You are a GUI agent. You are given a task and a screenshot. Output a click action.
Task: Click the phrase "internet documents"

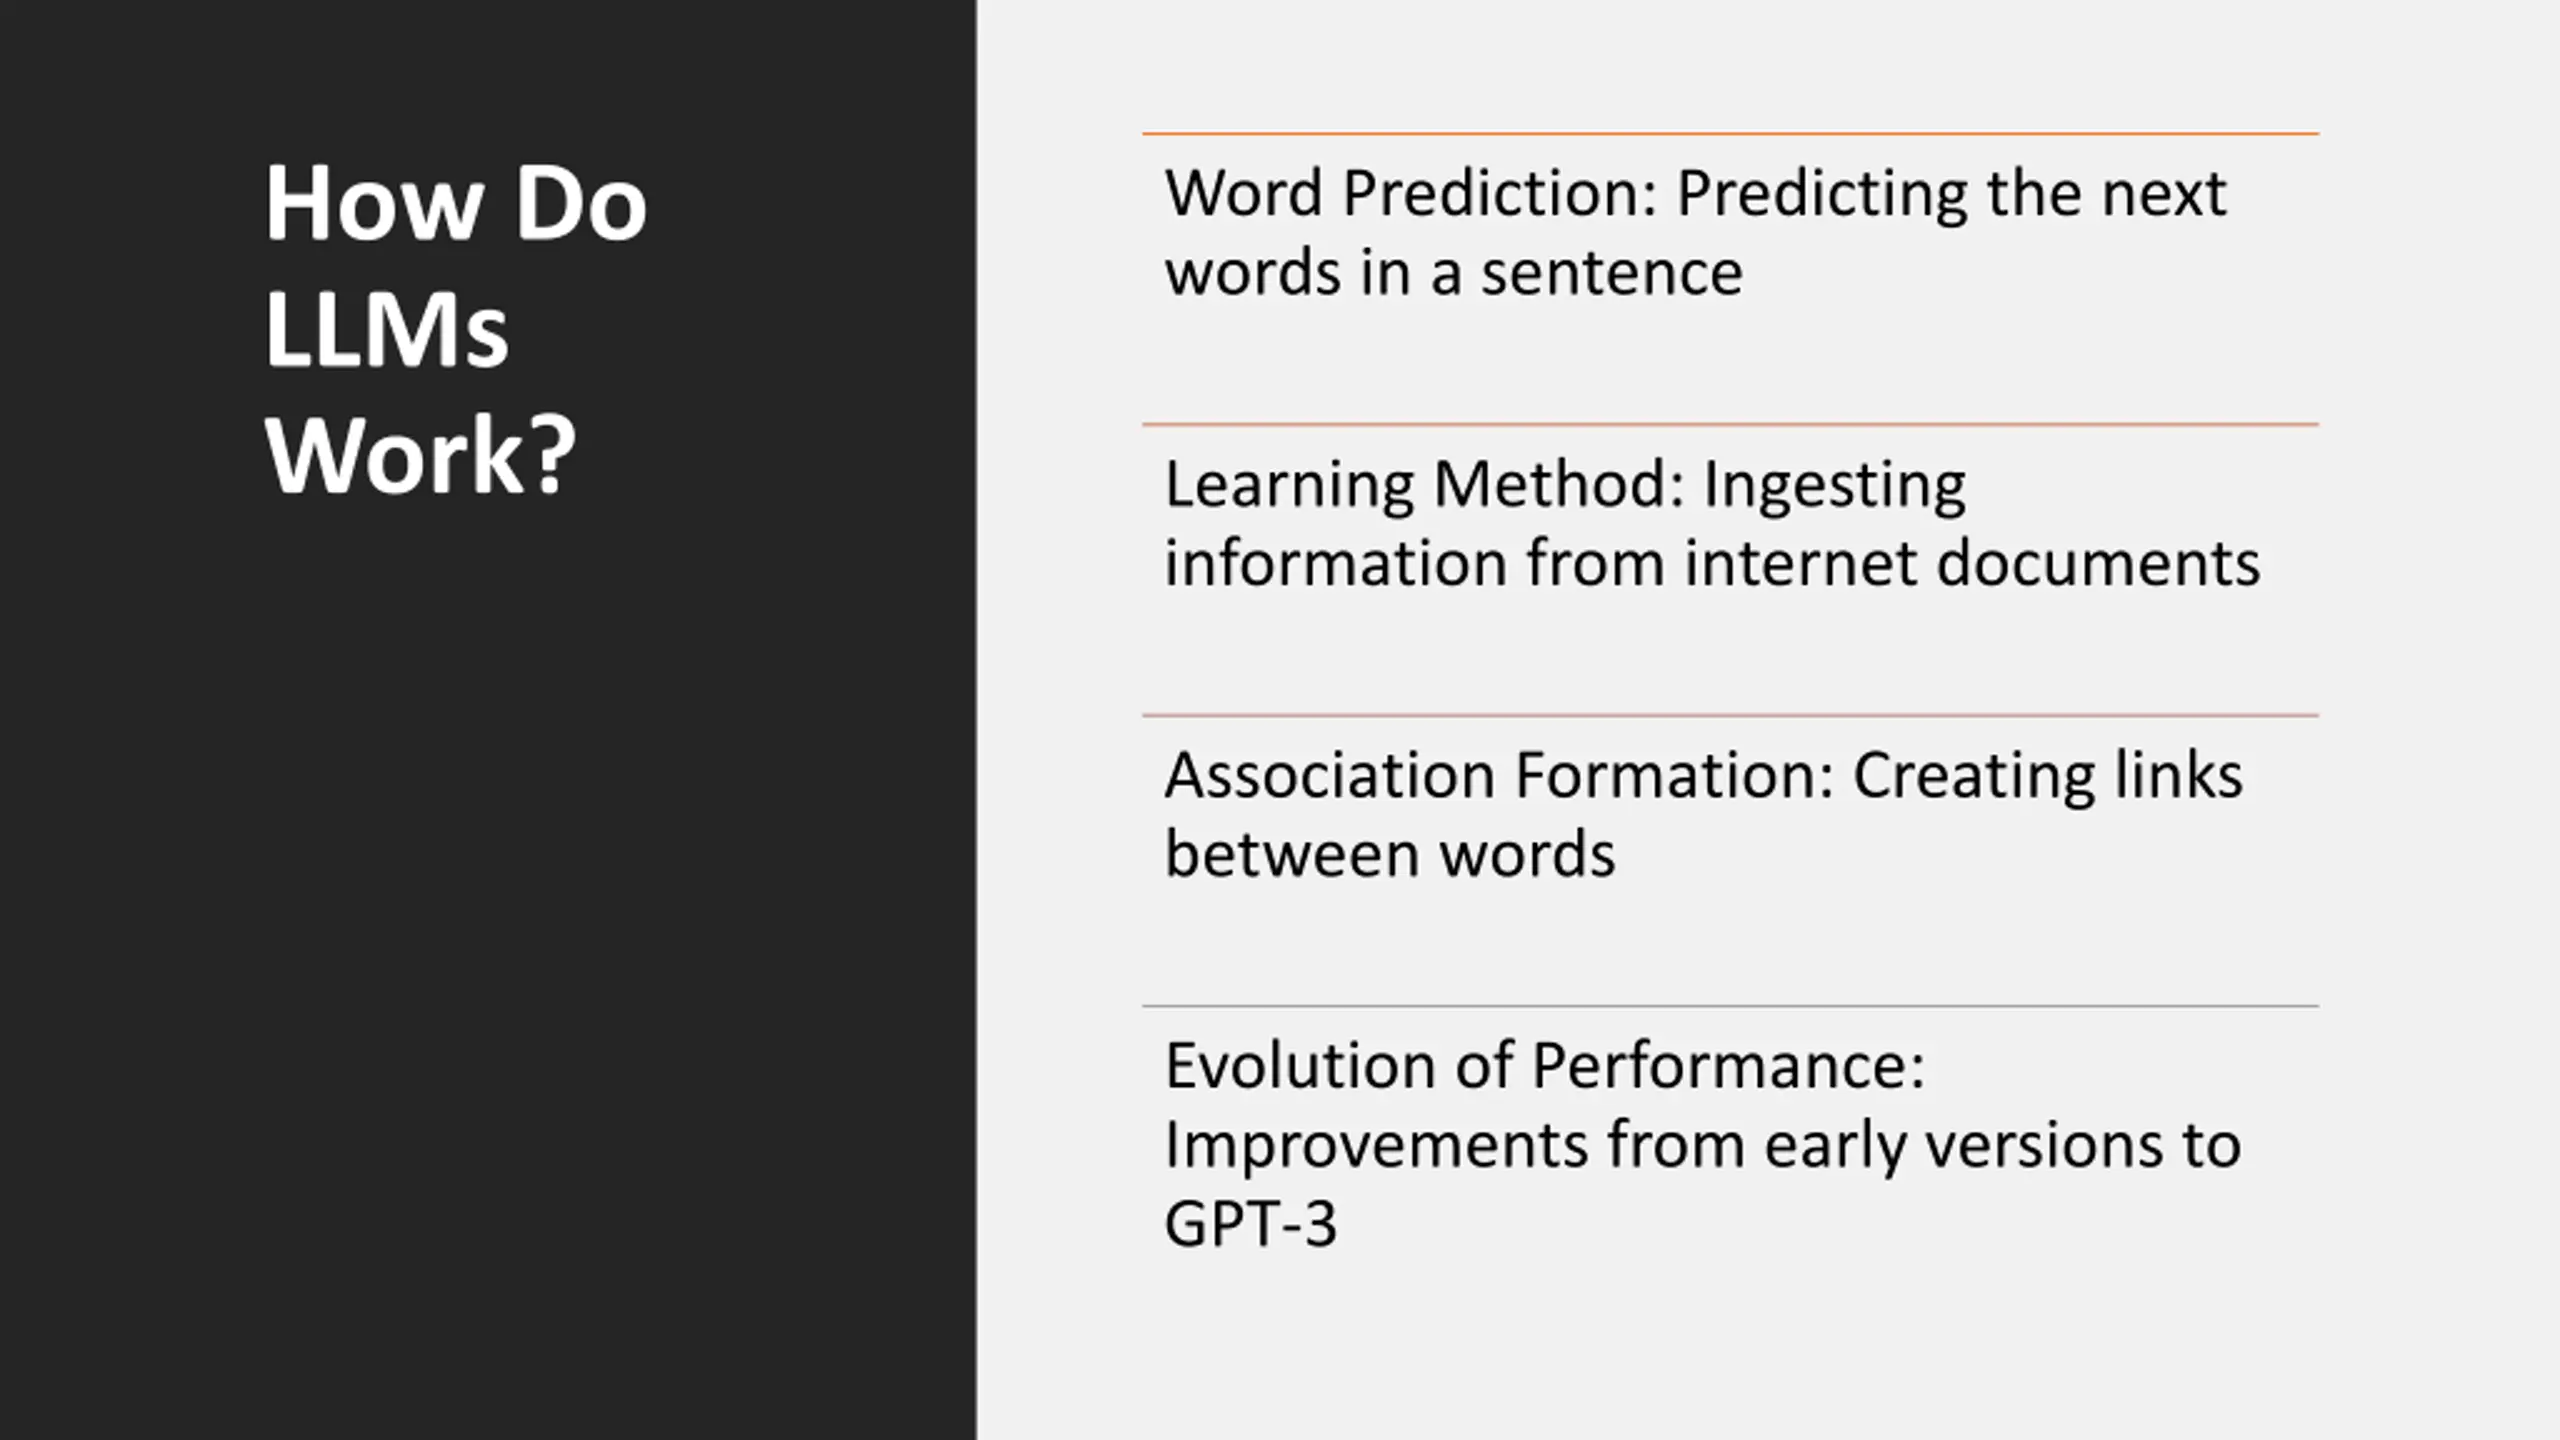coord(1972,563)
